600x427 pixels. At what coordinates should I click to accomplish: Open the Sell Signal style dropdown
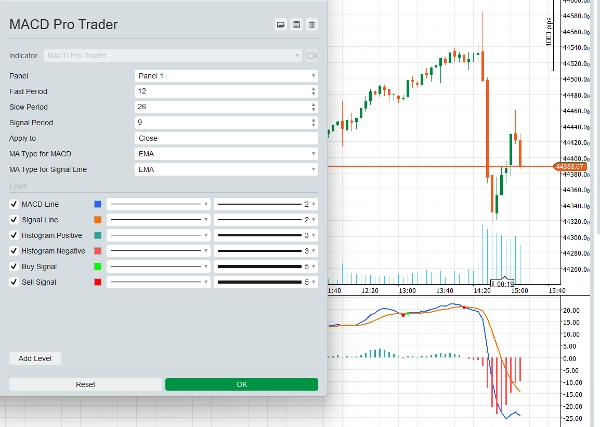[158, 282]
